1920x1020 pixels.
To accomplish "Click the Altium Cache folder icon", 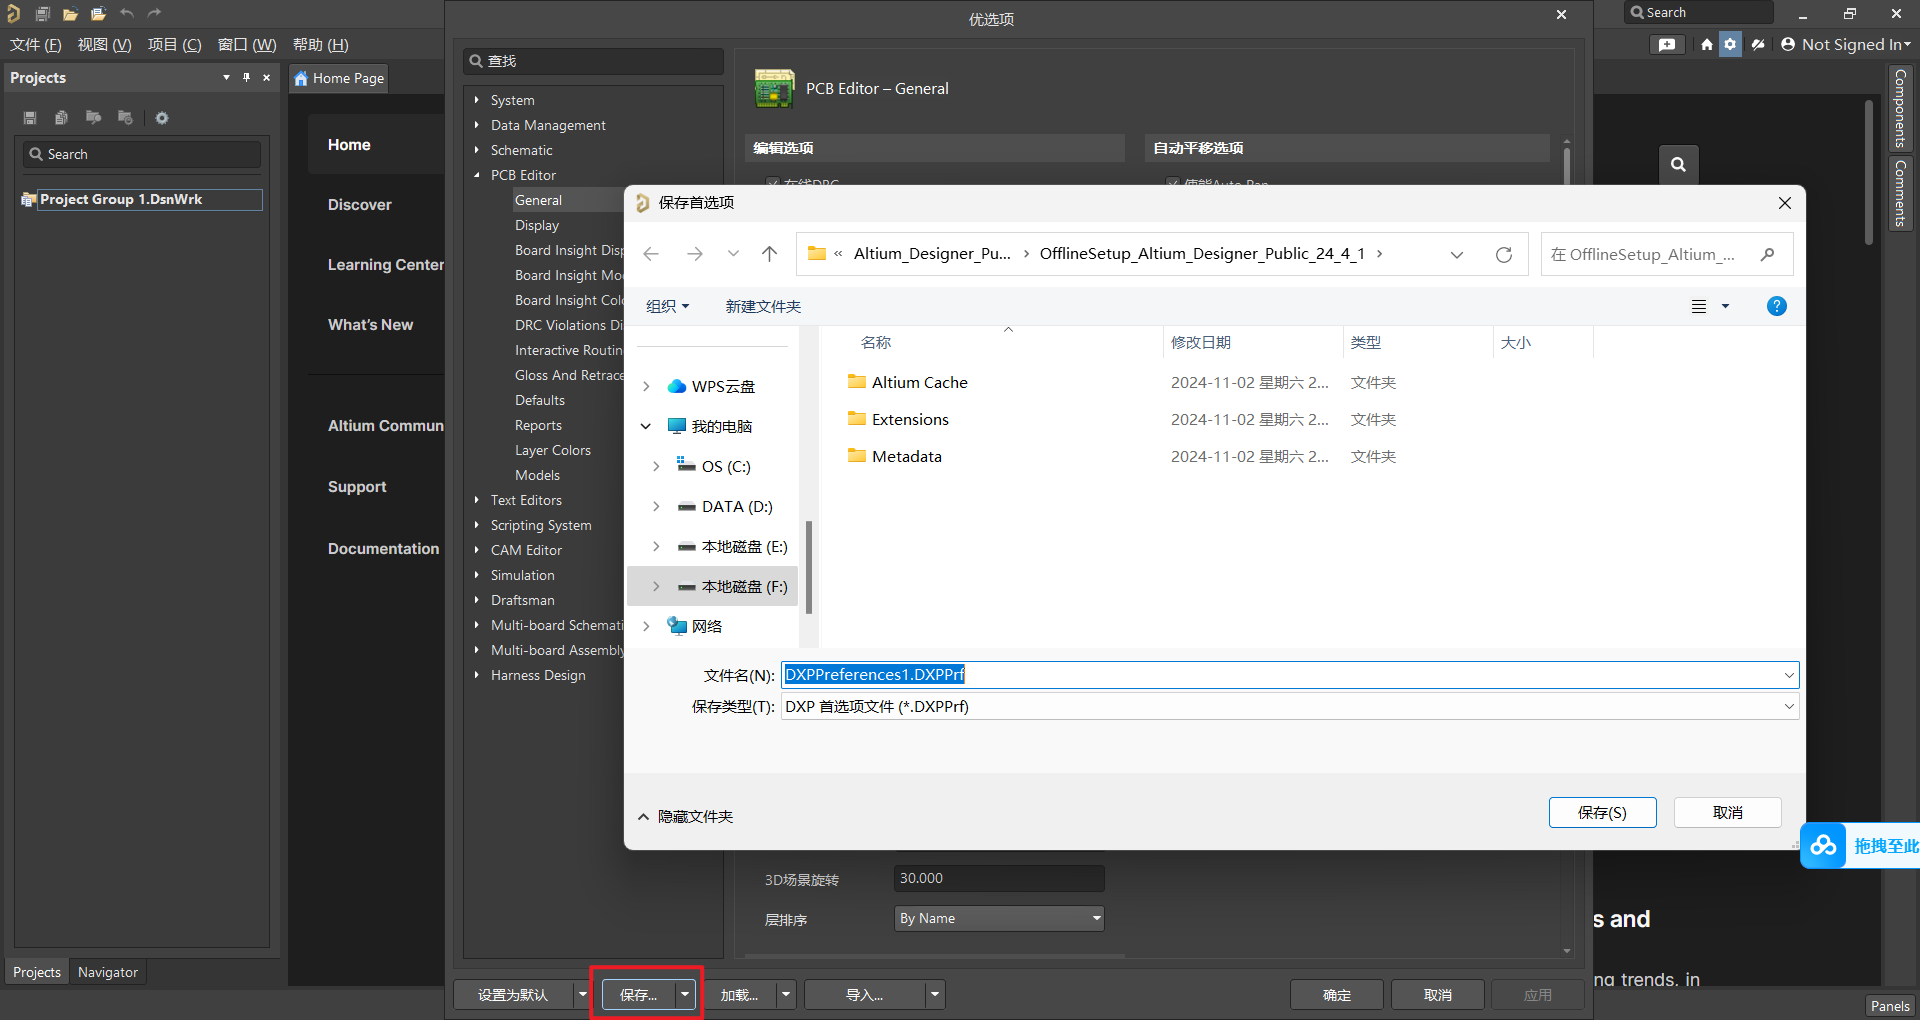I will [857, 382].
